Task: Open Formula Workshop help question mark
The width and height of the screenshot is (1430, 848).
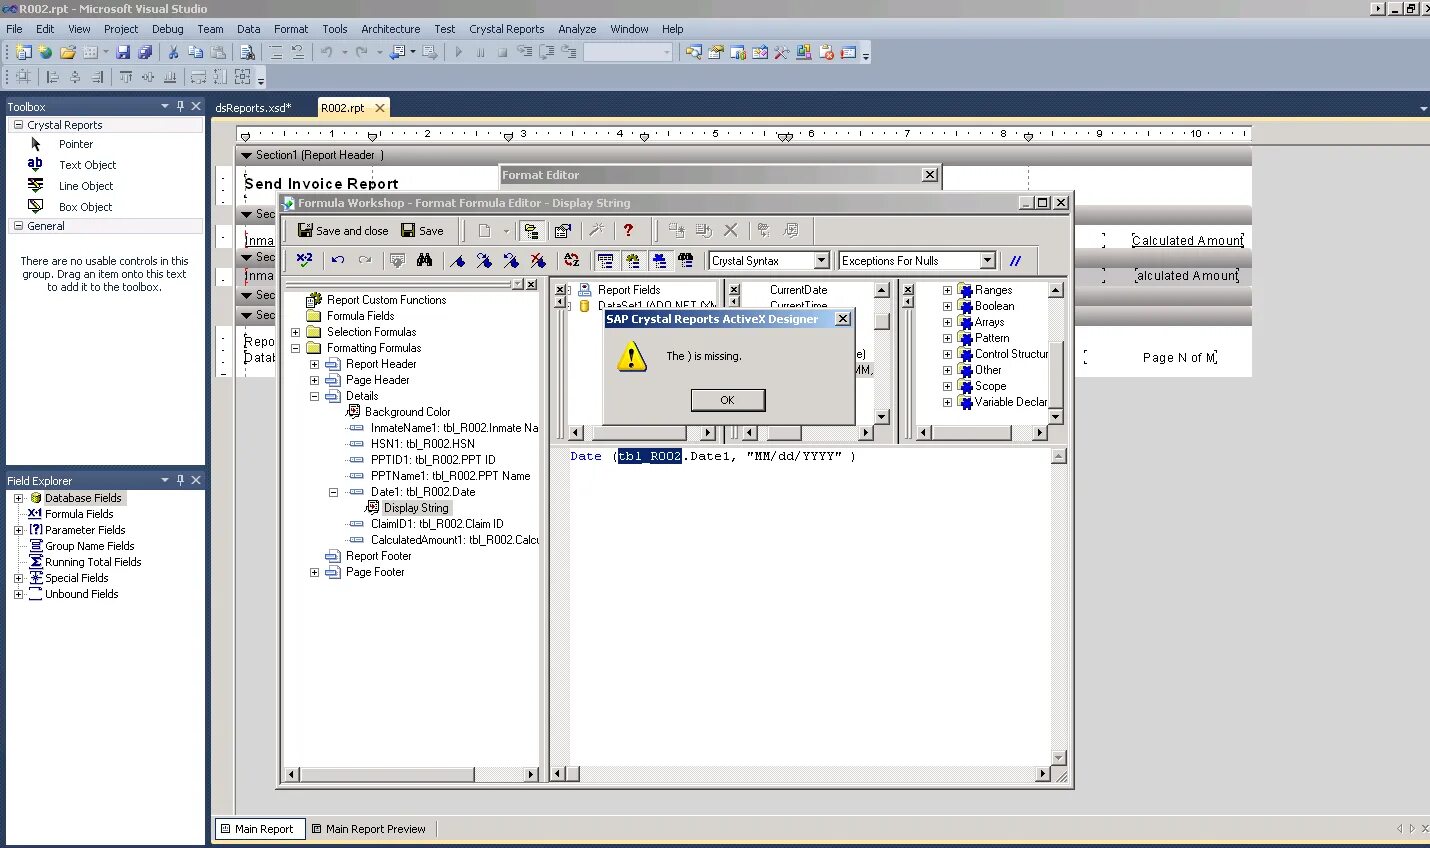Action: (x=628, y=230)
